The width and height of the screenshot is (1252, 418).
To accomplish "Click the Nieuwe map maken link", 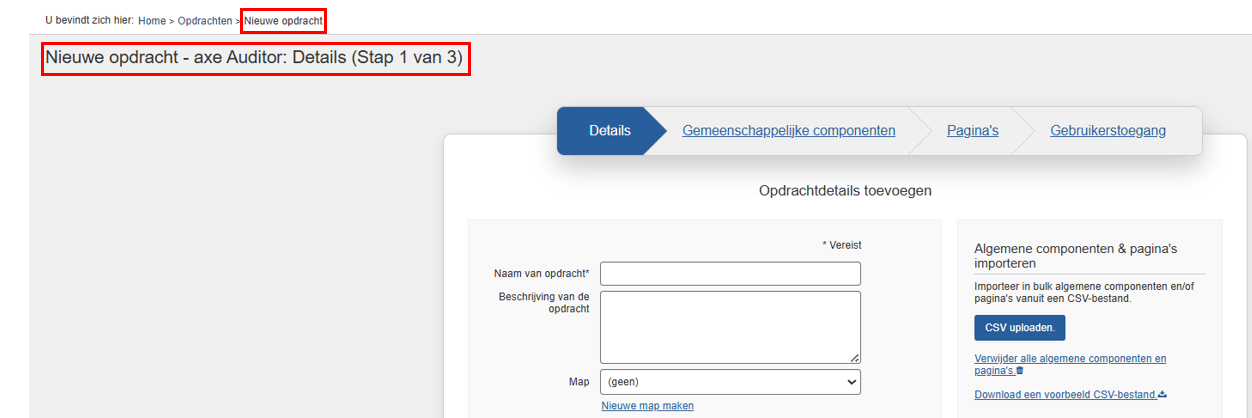I will pos(647,406).
